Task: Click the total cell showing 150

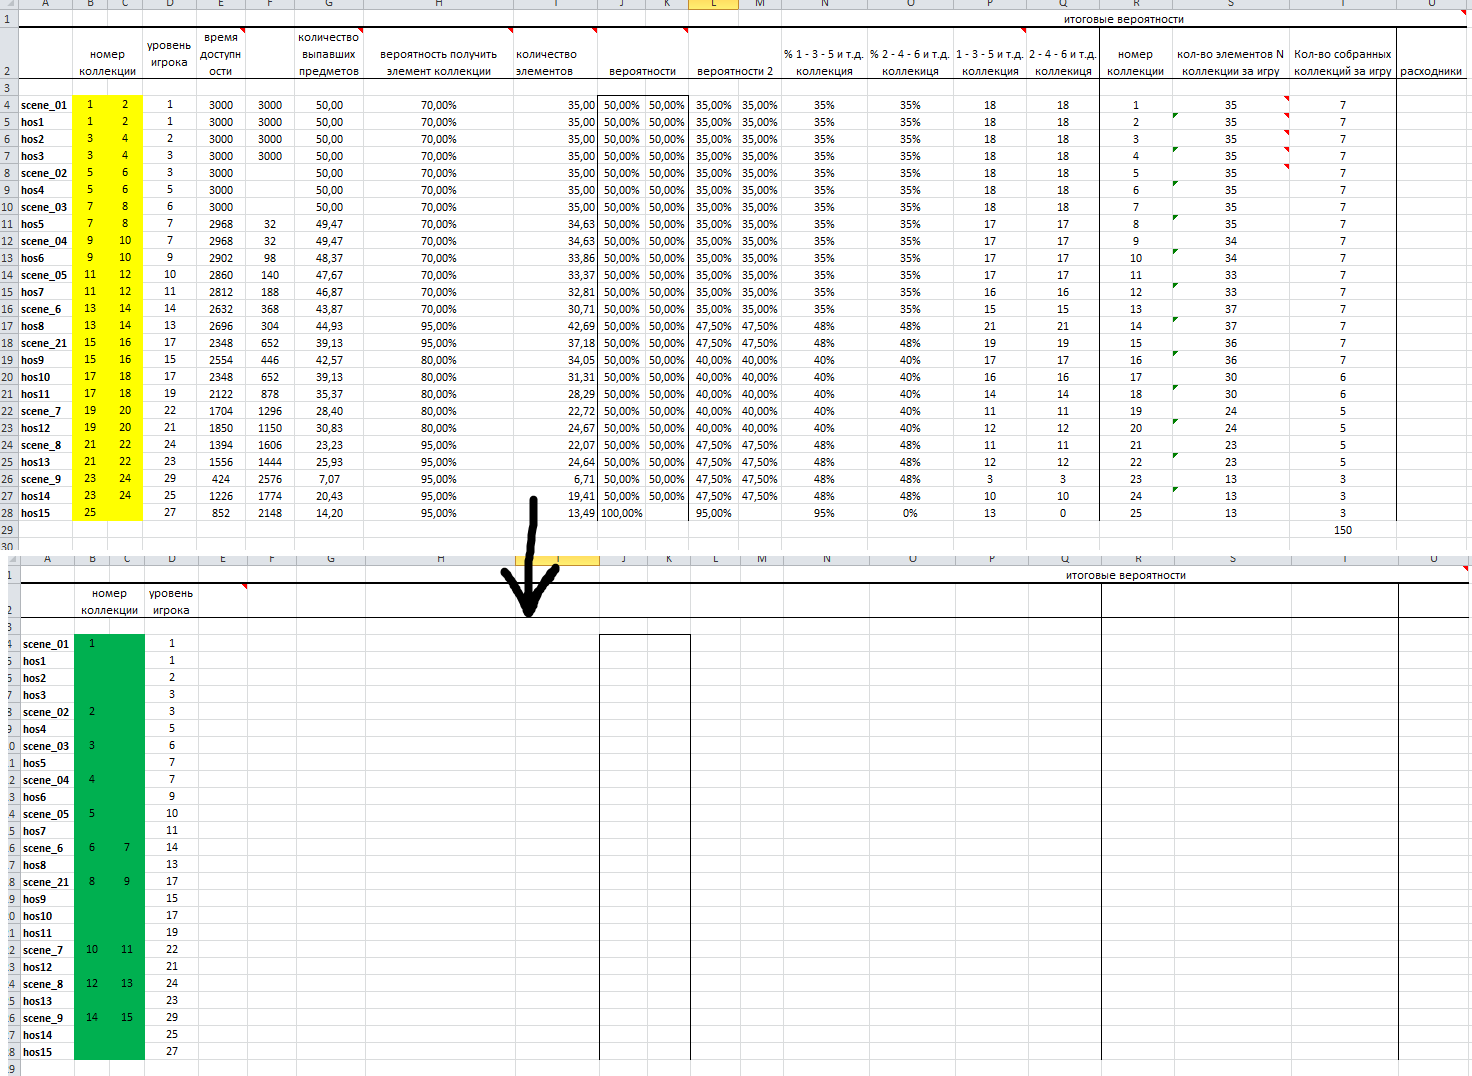Action: pyautogui.click(x=1342, y=530)
